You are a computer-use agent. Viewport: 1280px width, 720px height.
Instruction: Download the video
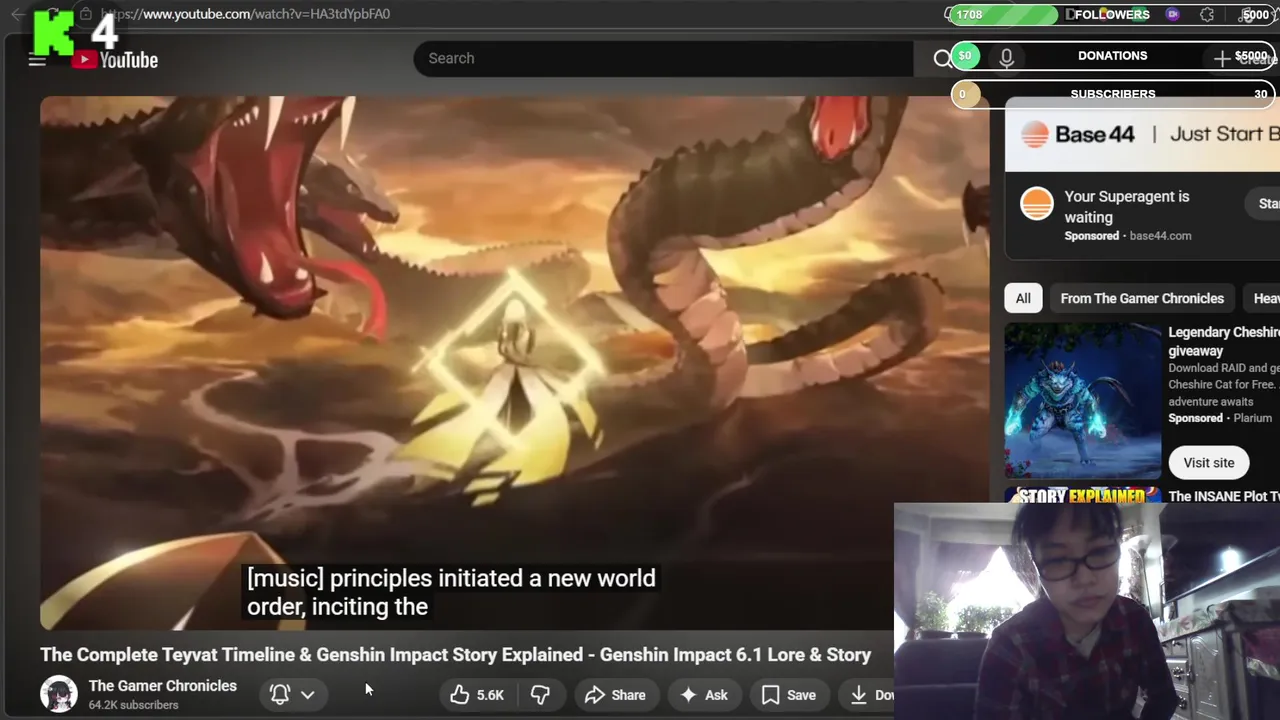(x=868, y=695)
